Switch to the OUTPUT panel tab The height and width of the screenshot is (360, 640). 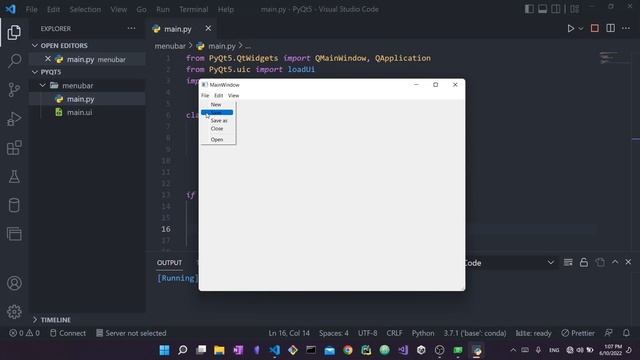169,263
